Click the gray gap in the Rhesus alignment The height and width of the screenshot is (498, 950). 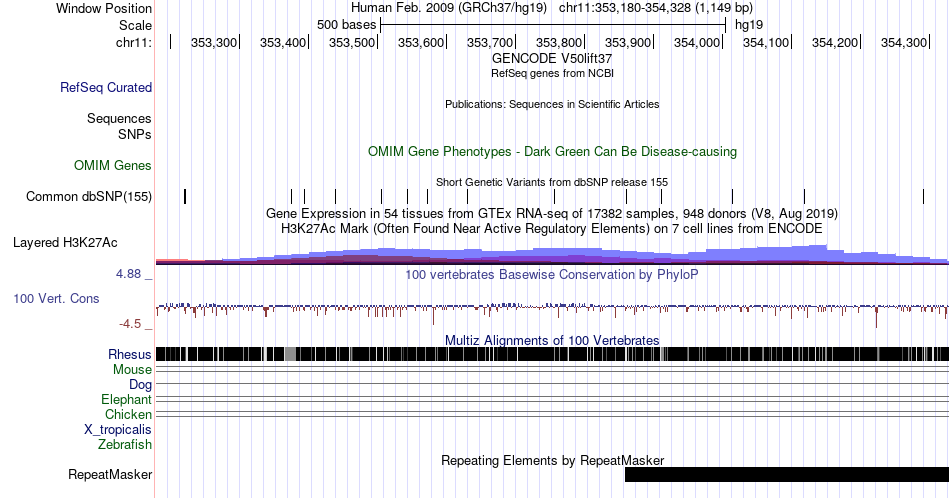tap(290, 354)
